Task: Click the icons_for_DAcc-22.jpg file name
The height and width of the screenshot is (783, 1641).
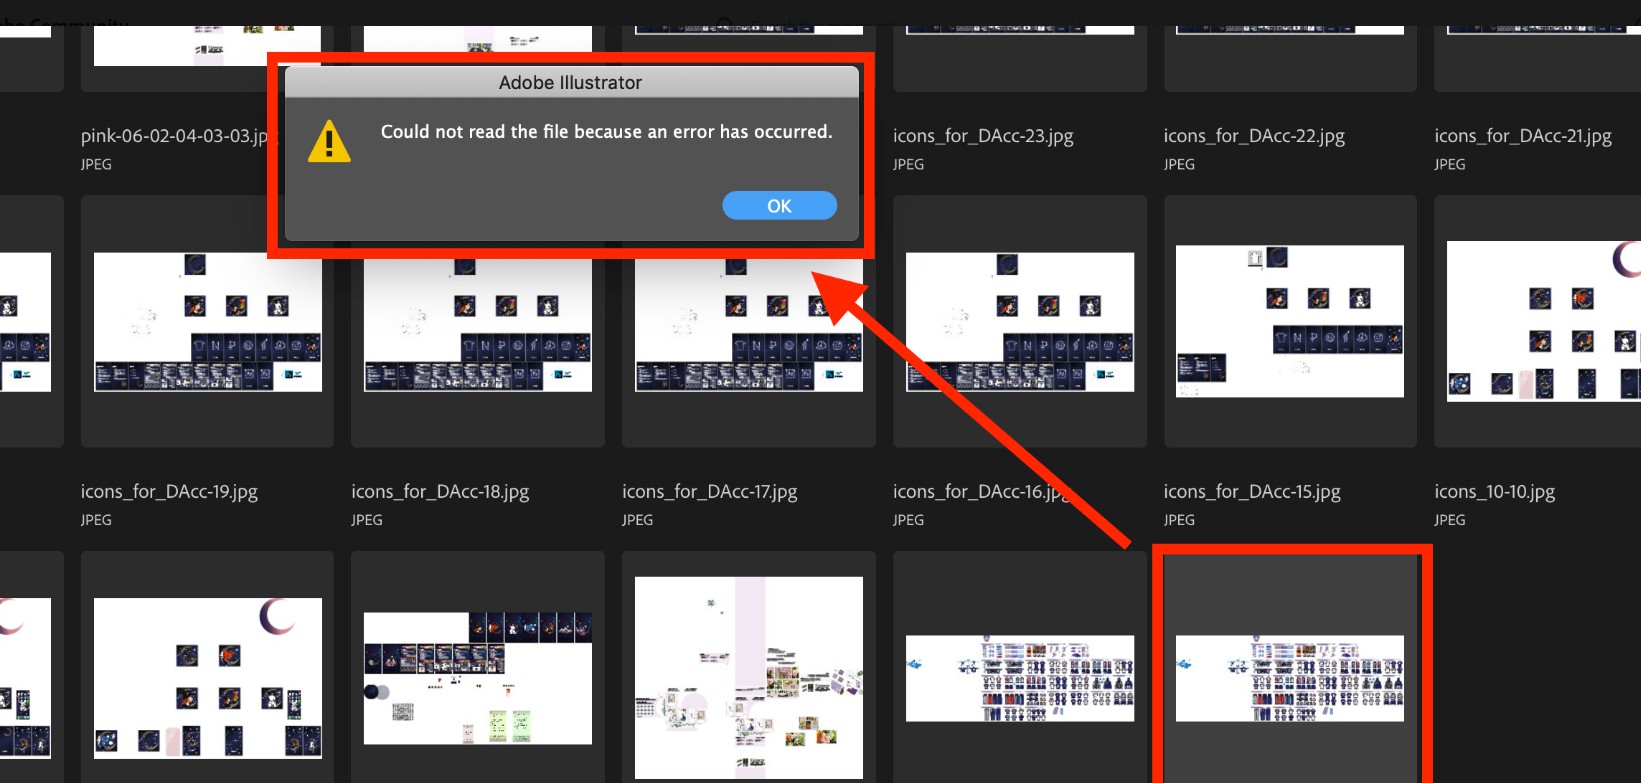Action: pyautogui.click(x=1254, y=136)
